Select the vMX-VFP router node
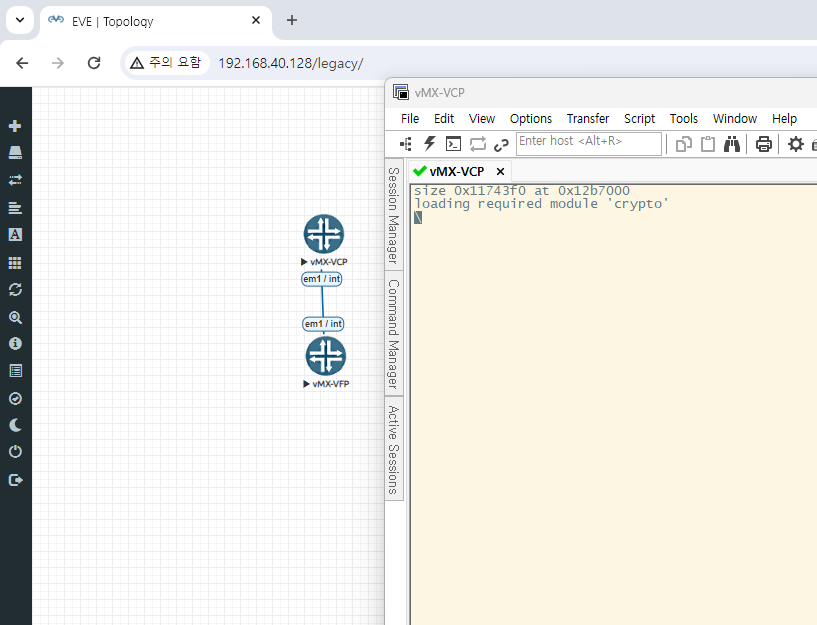 tap(326, 356)
